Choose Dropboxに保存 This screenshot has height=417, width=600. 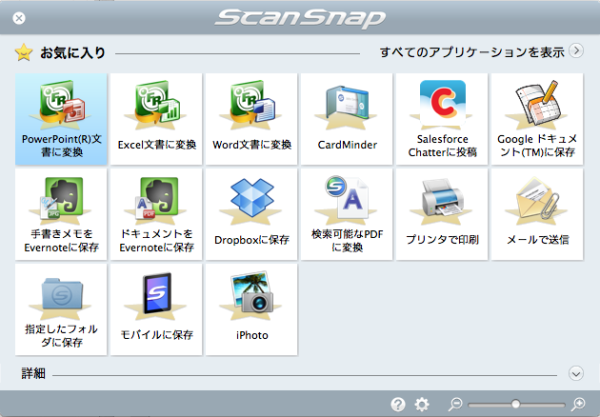point(251,214)
